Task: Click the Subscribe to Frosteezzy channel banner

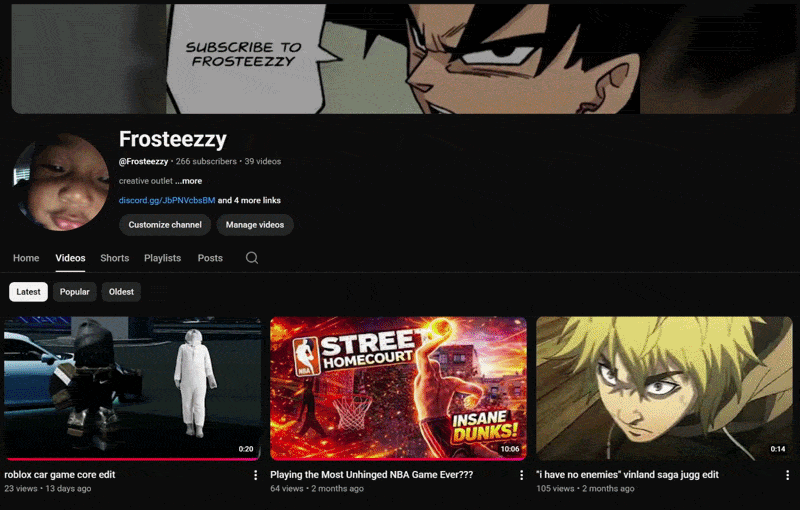Action: click(403, 59)
